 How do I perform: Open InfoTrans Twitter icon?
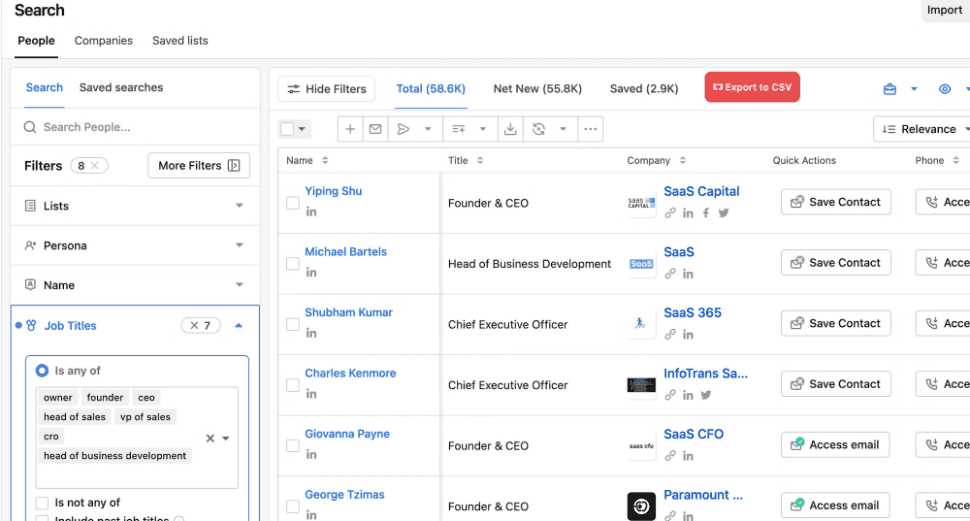tap(706, 395)
